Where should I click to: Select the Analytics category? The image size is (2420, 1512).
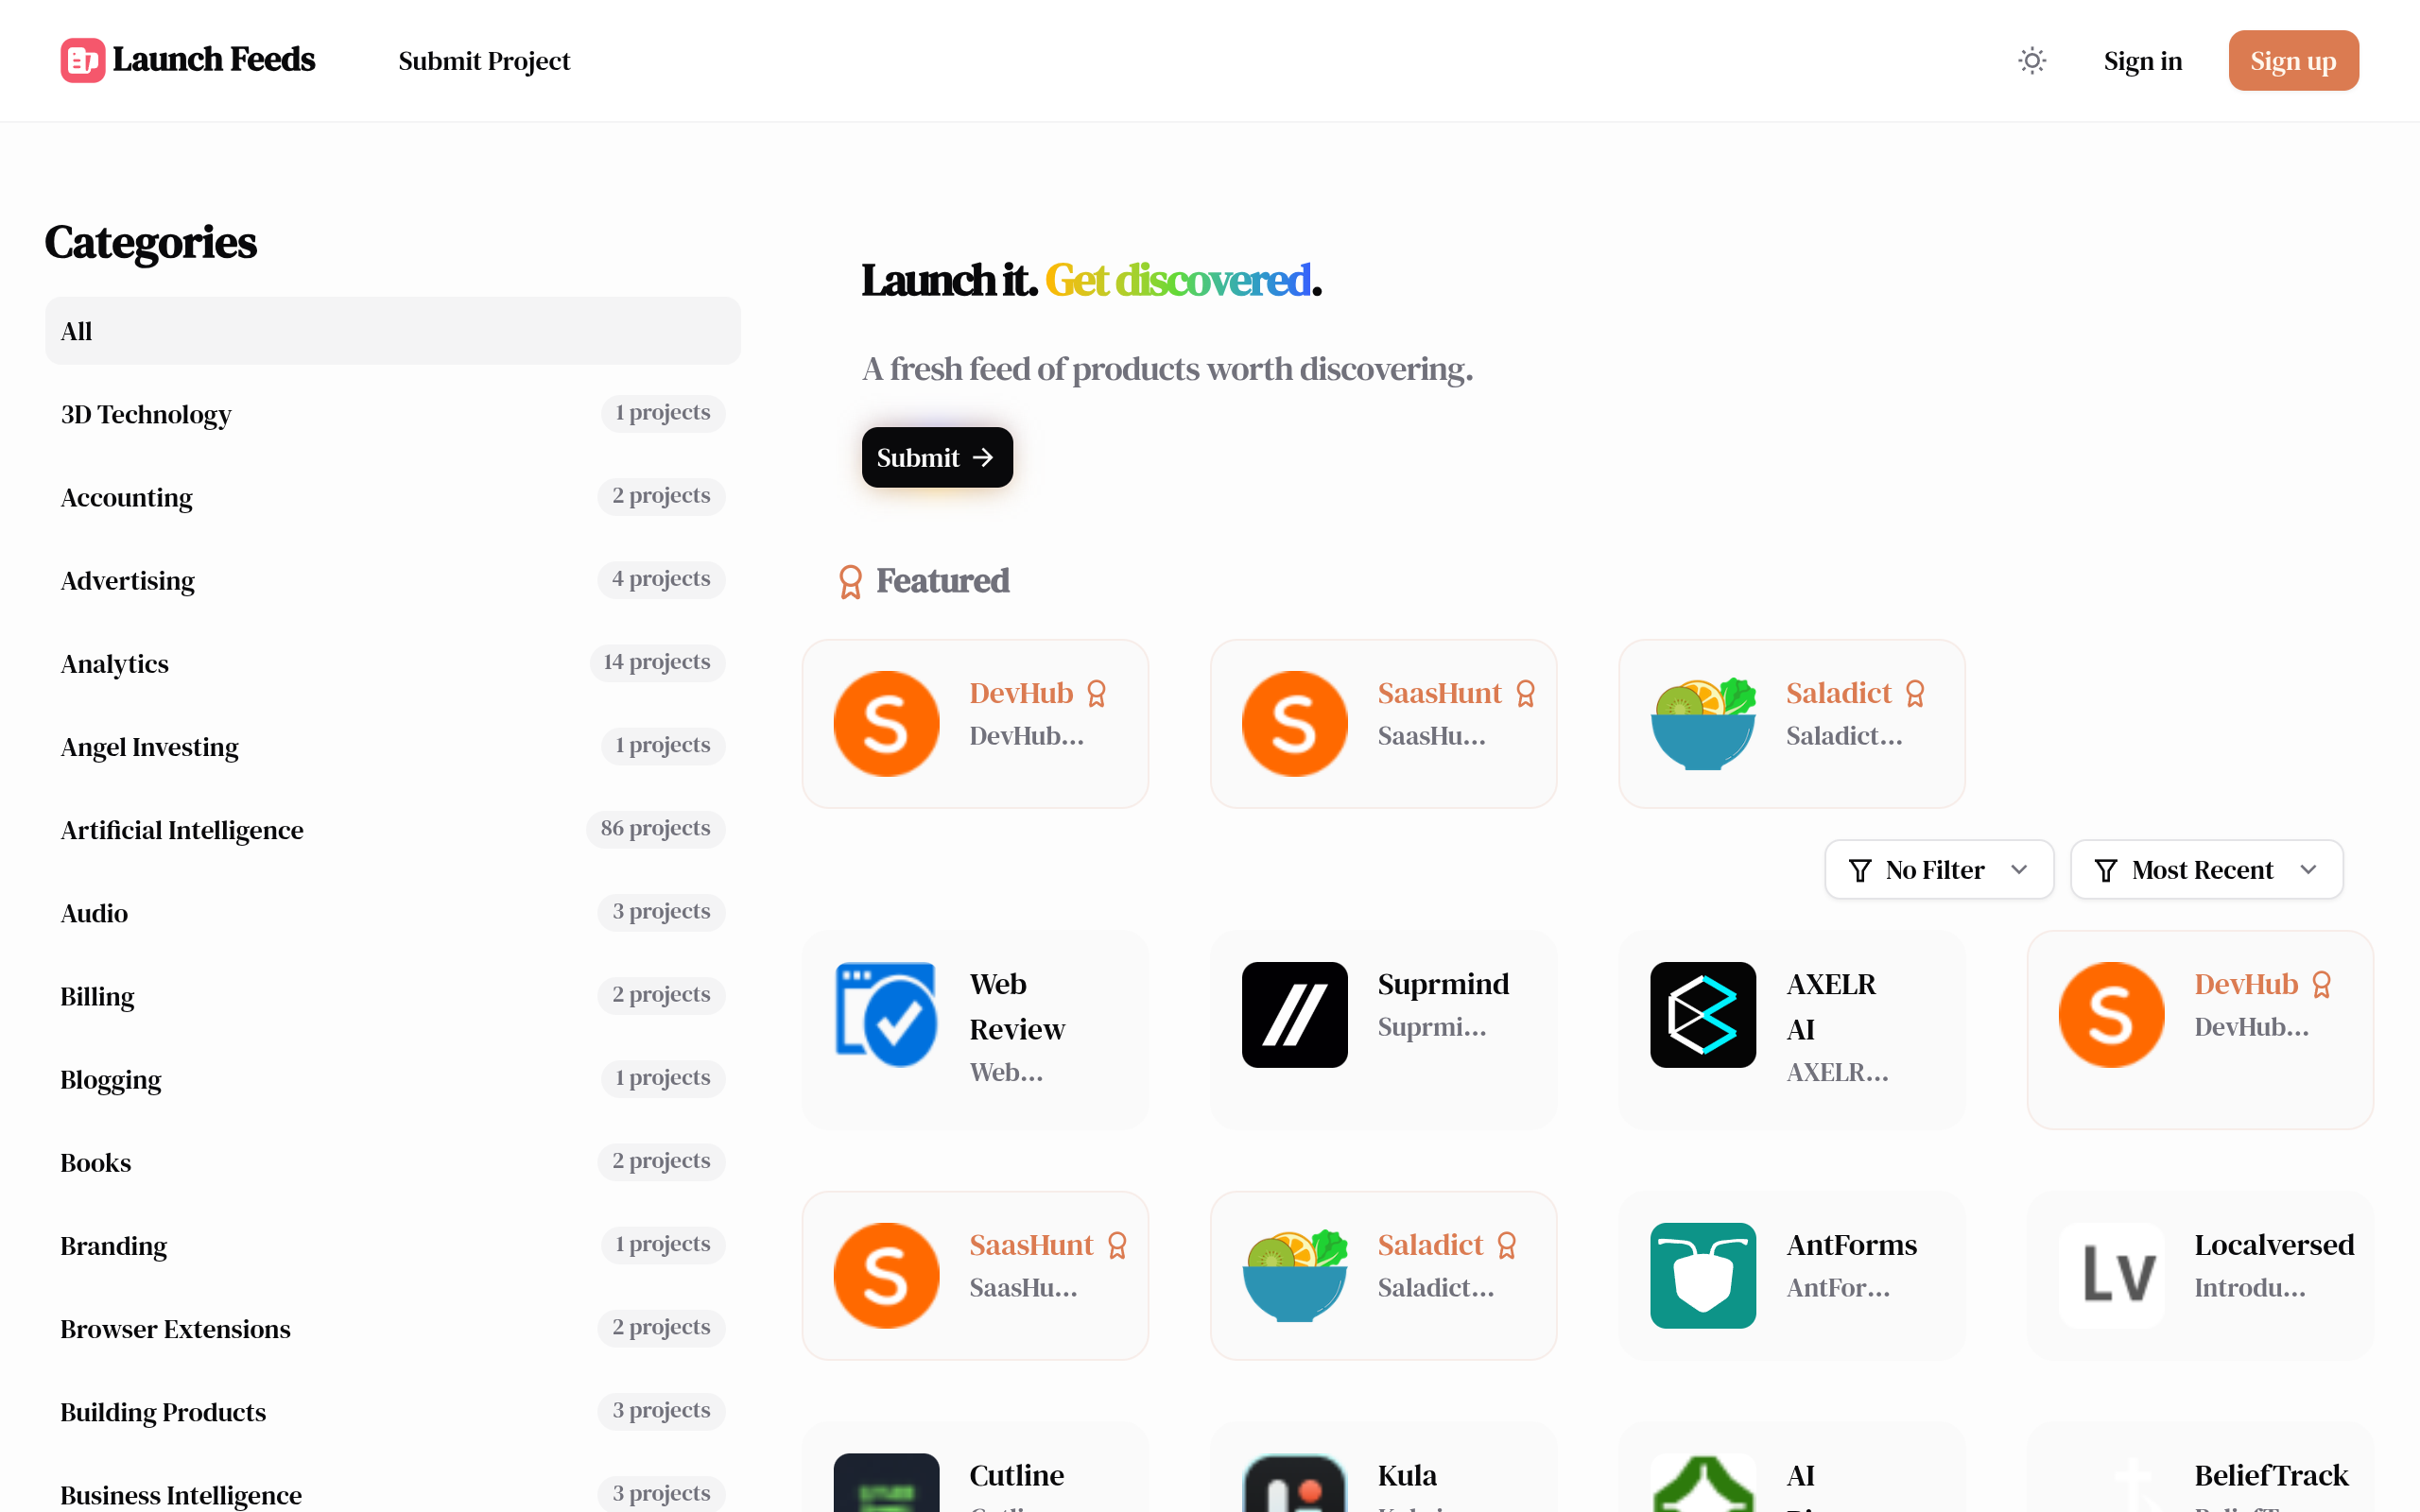(393, 663)
